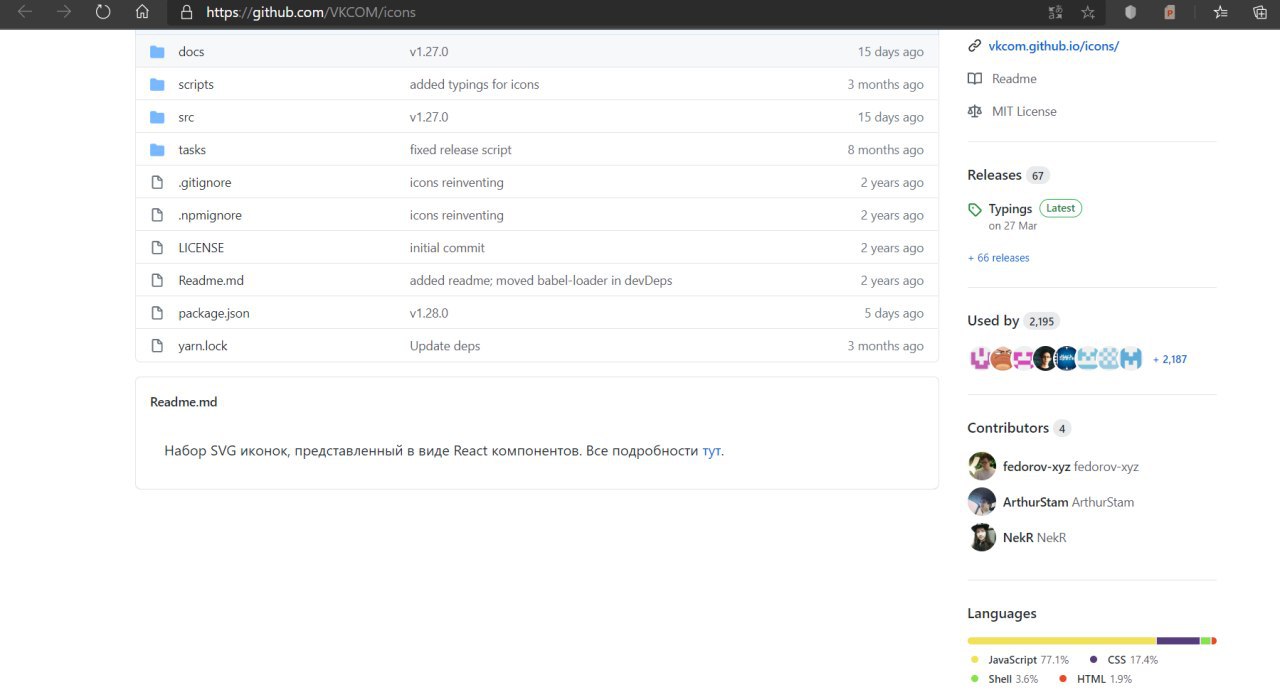Open the Typings latest release
Screen dimensions: 1280x697
coord(1010,209)
